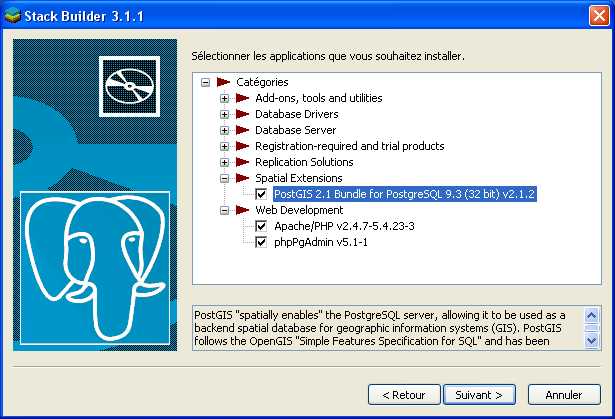Select Apache/PHP v2.4.7-5.4.23-3 entry
Image resolution: width=615 pixels, height=419 pixels.
(344, 226)
